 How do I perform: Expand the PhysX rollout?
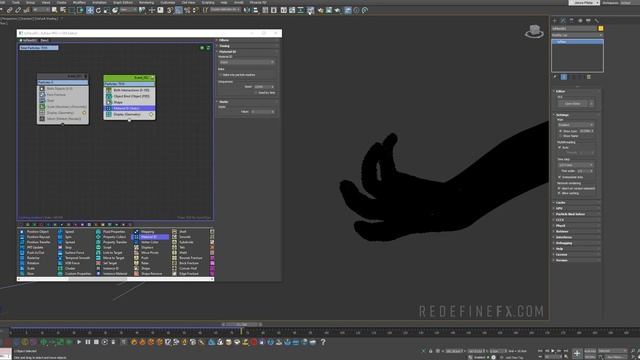tap(576, 226)
